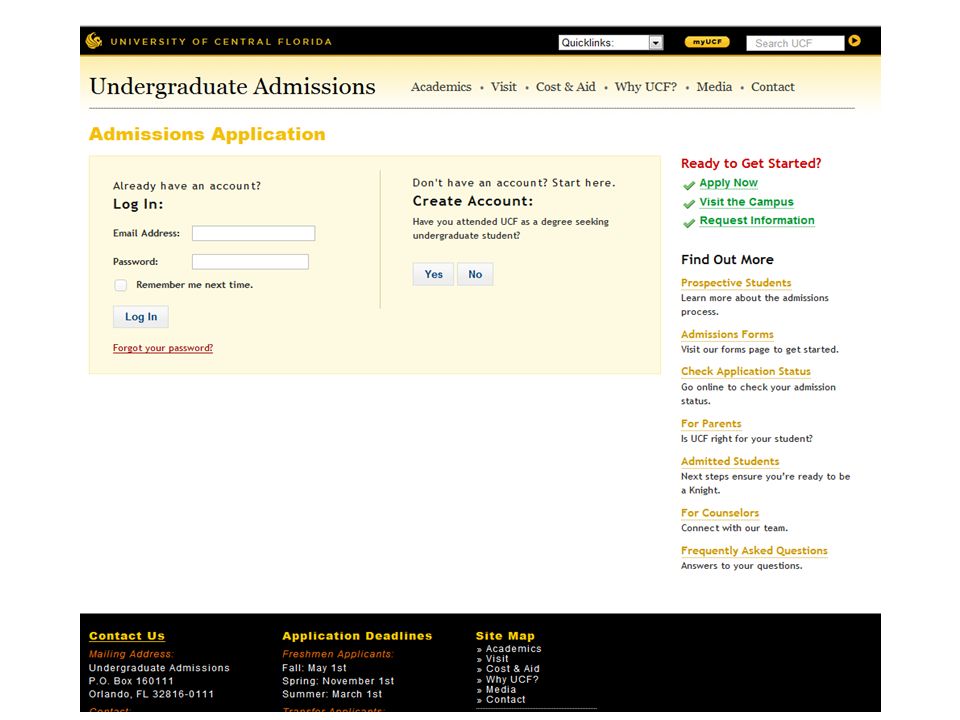
Task: Open the For Parents link
Action: (711, 424)
